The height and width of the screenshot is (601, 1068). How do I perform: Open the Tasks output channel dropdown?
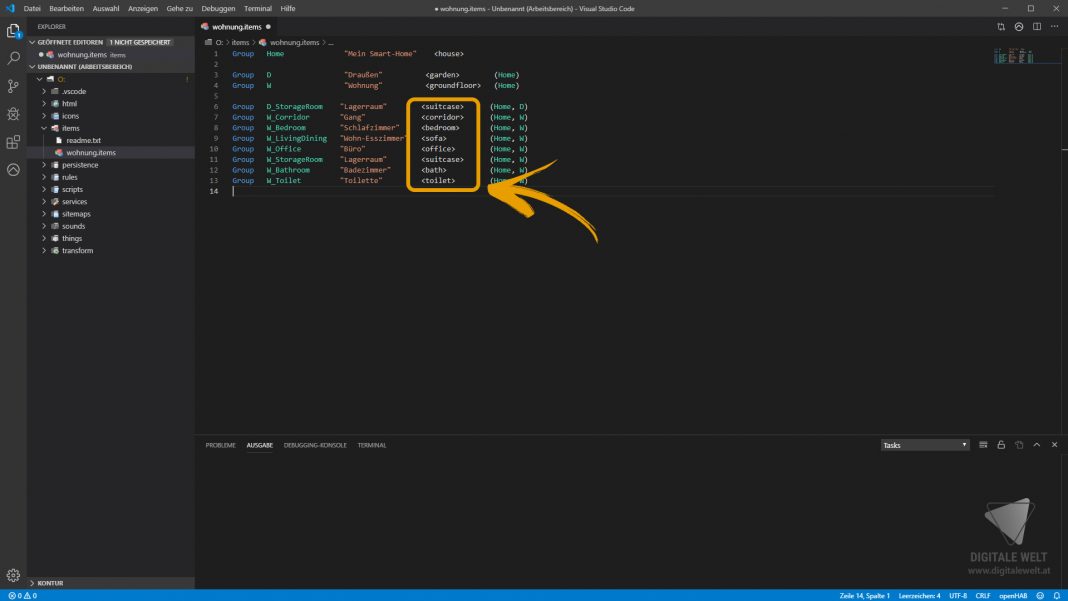[925, 445]
